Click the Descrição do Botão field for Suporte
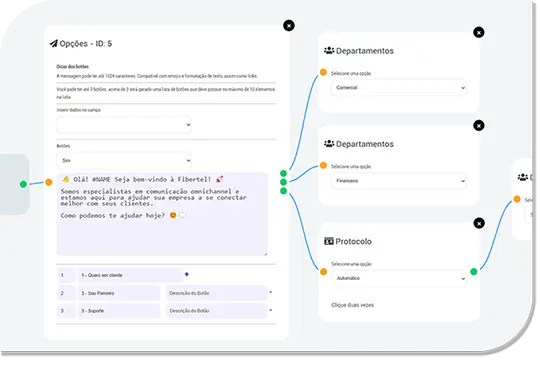This screenshot has width=540, height=366. (x=217, y=311)
